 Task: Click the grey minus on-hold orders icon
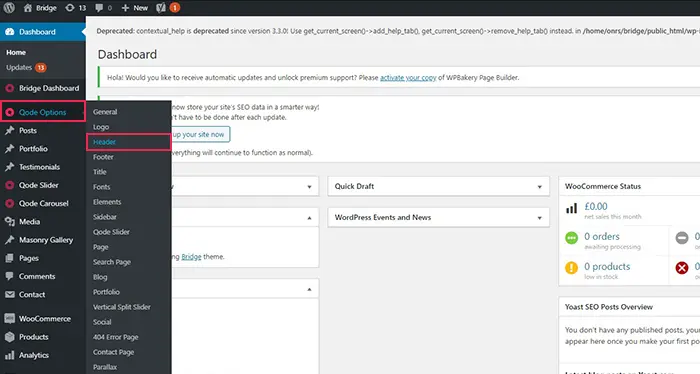coord(682,238)
